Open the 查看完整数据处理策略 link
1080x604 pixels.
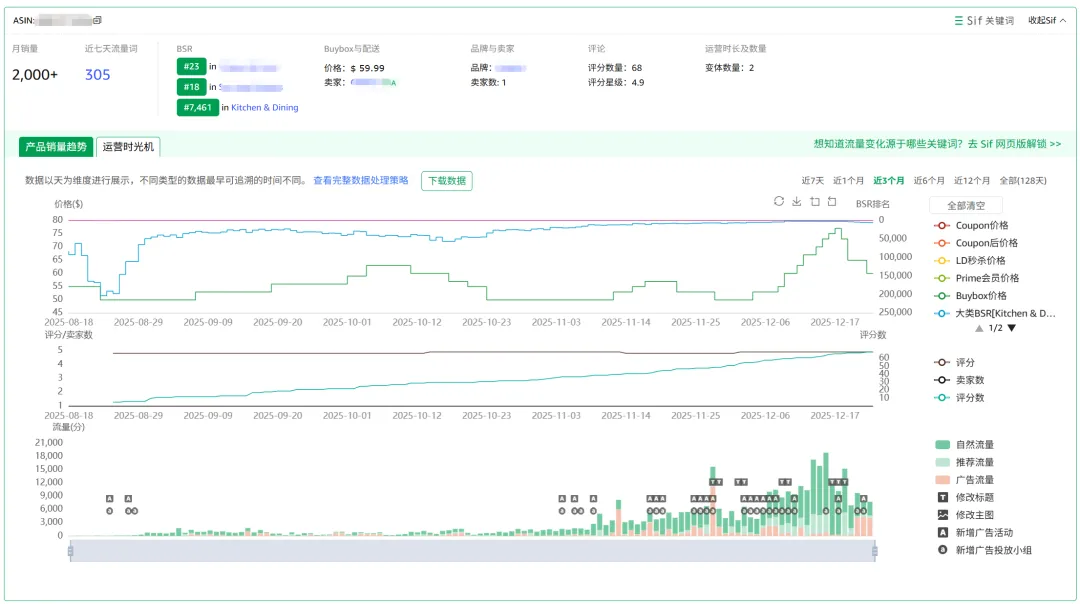(x=360, y=181)
